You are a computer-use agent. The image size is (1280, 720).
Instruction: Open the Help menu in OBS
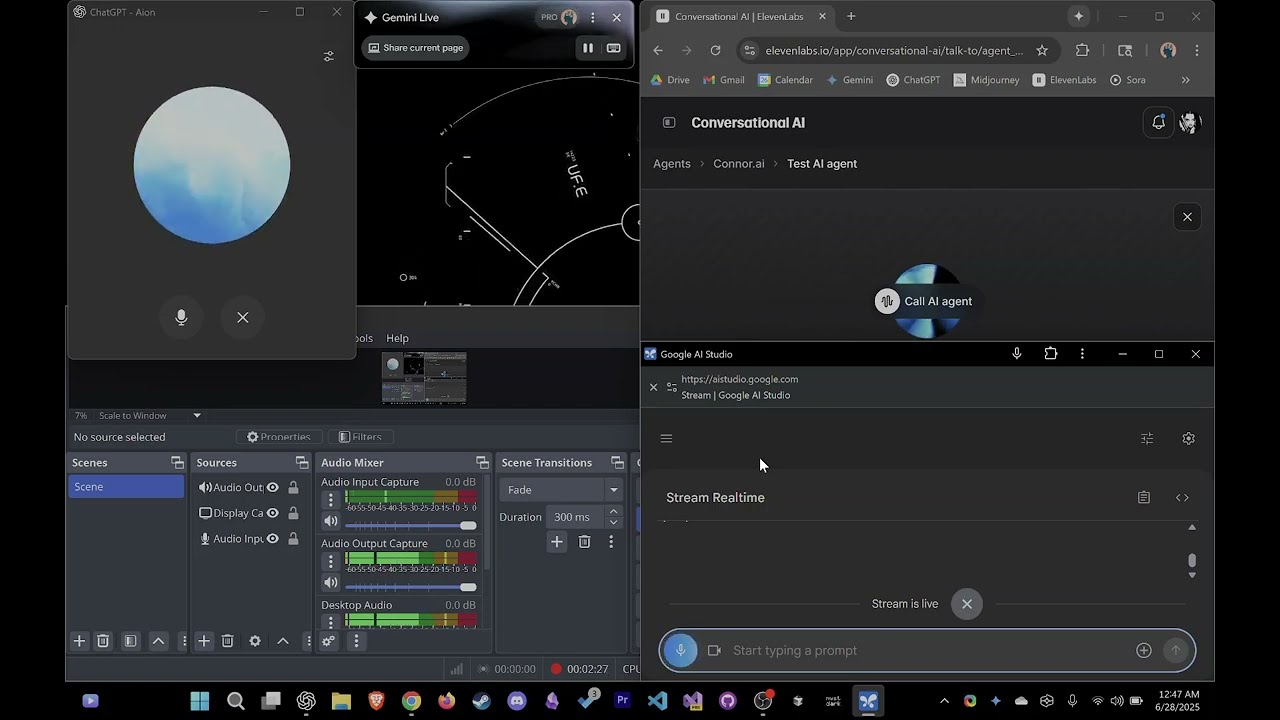click(x=397, y=338)
